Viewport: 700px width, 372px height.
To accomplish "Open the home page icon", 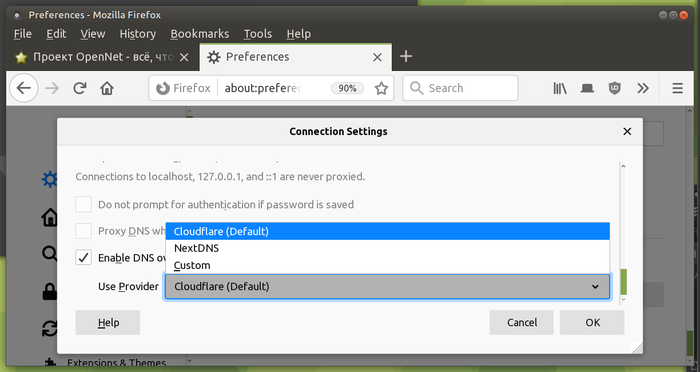I will point(107,88).
